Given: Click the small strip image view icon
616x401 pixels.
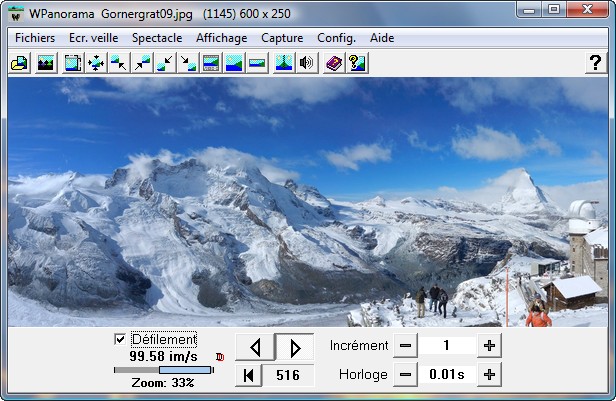Looking at the screenshot, I should tap(257, 63).
